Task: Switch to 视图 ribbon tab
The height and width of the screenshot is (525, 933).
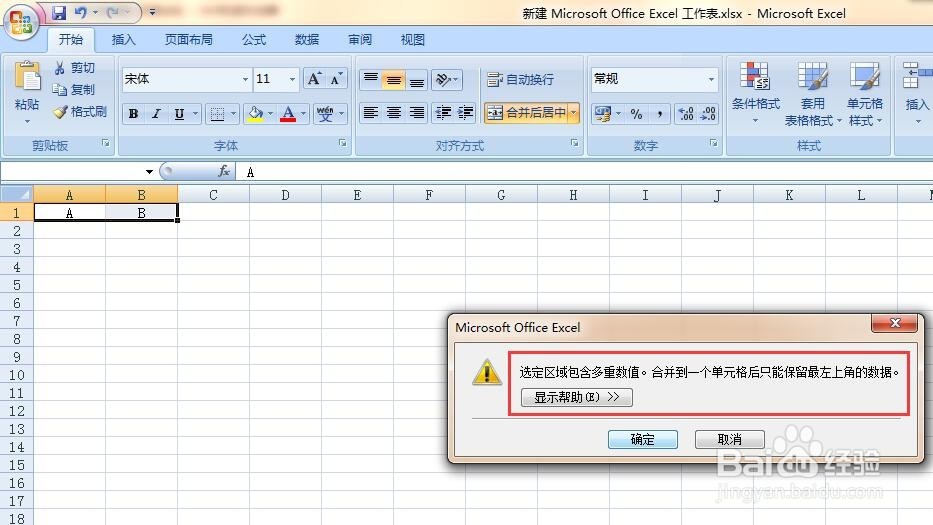Action: tap(413, 40)
